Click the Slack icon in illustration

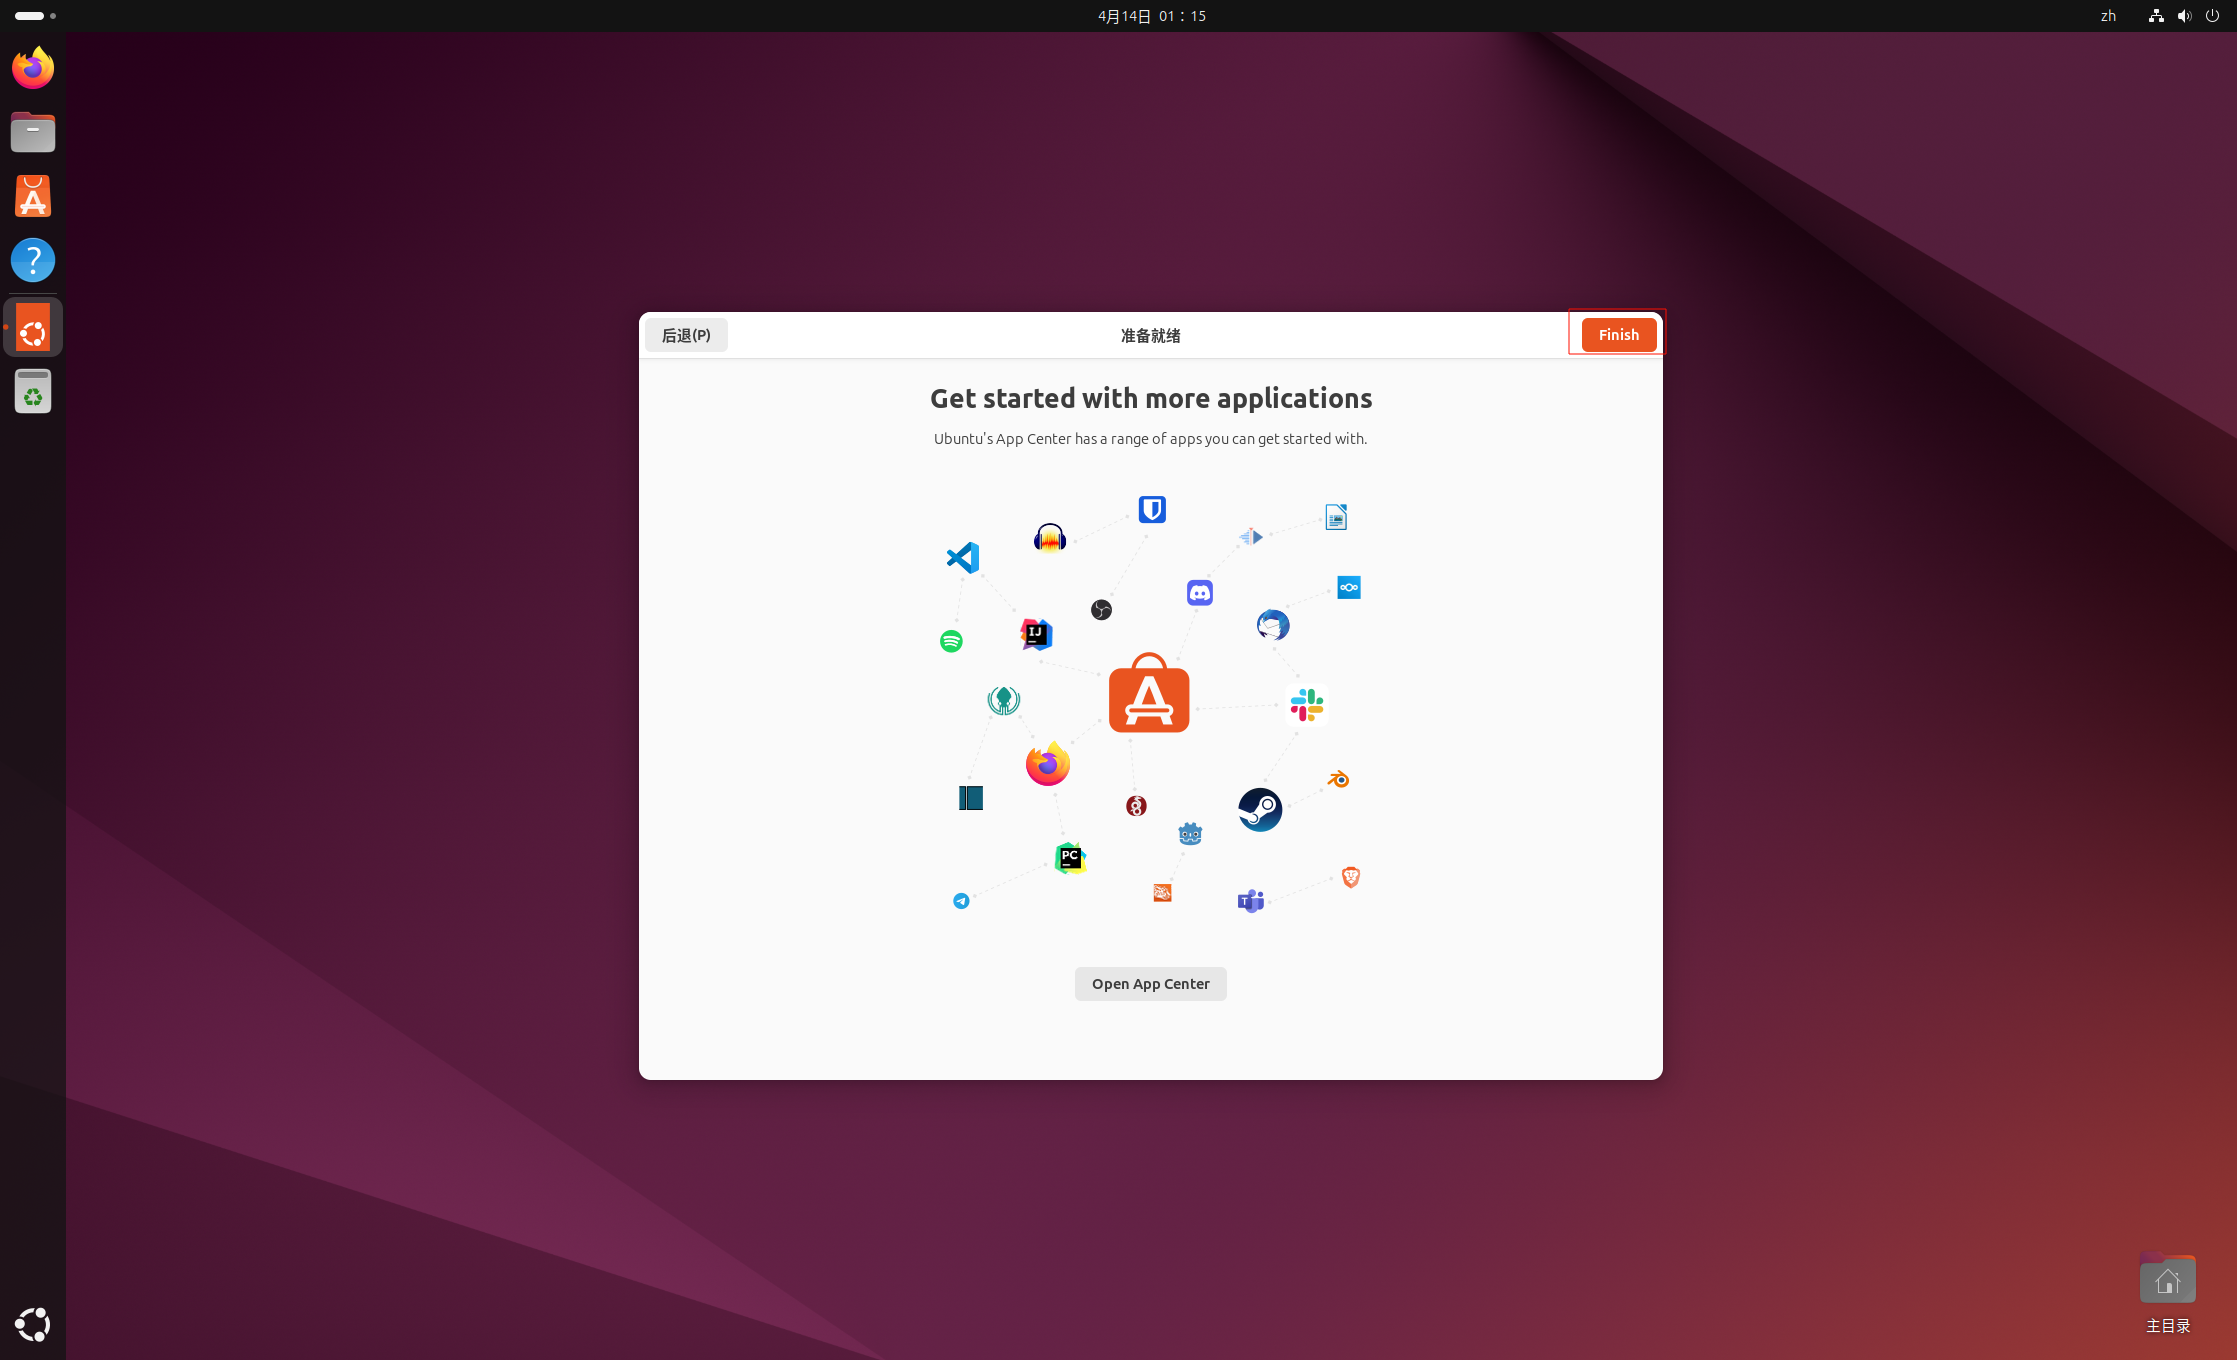tap(1307, 705)
